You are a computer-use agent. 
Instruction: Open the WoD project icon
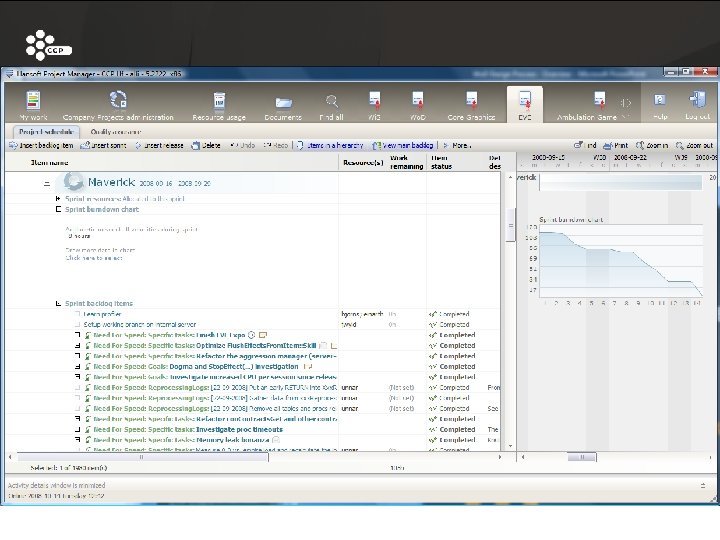pyautogui.click(x=417, y=101)
